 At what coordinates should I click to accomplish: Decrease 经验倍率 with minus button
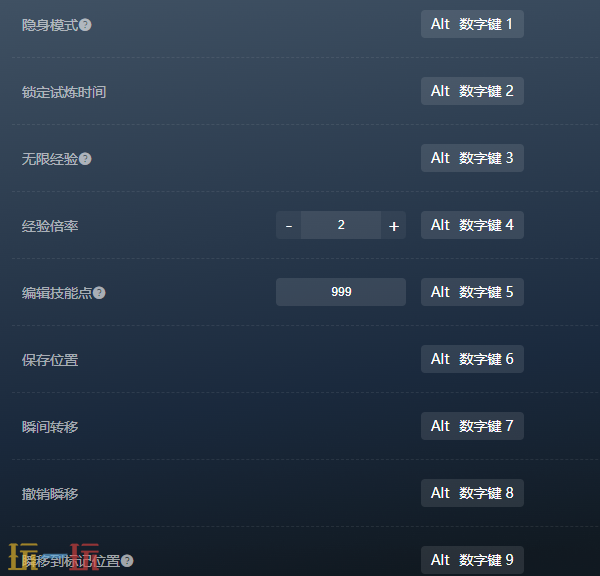coord(289,225)
